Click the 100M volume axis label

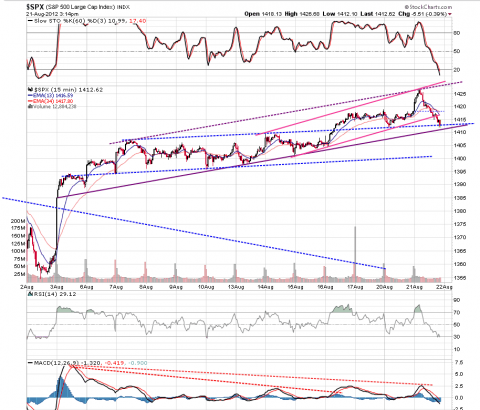point(18,251)
